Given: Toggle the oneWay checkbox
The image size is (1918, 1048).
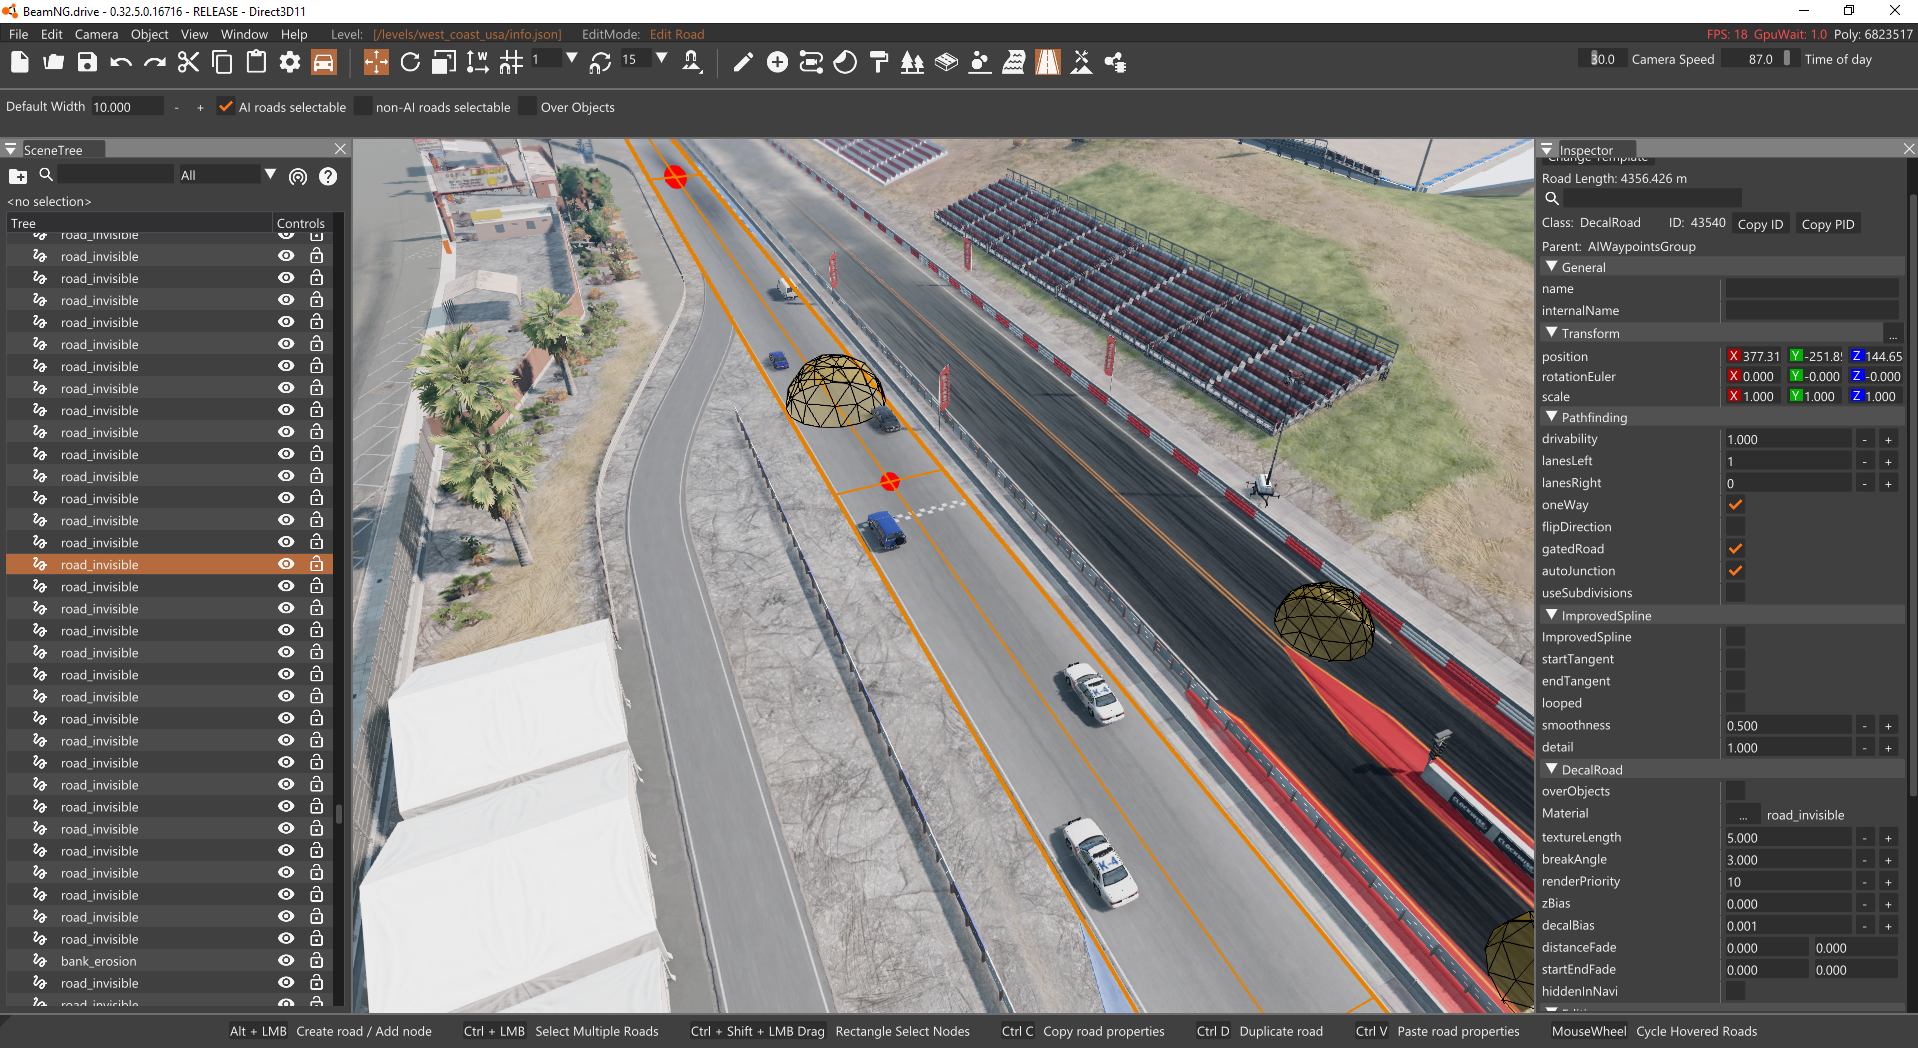Looking at the screenshot, I should coord(1735,505).
